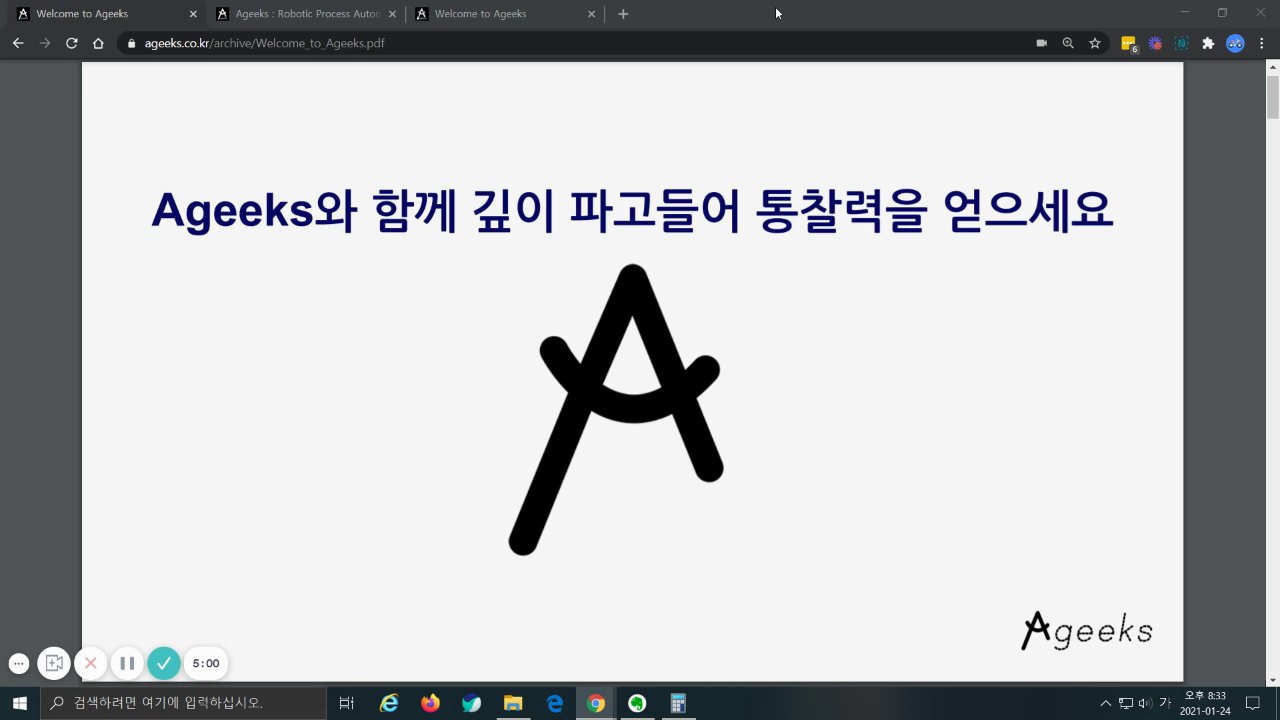Switch to 'Ageeks : Robotic Process' tab
The image size is (1280, 720).
pyautogui.click(x=308, y=14)
